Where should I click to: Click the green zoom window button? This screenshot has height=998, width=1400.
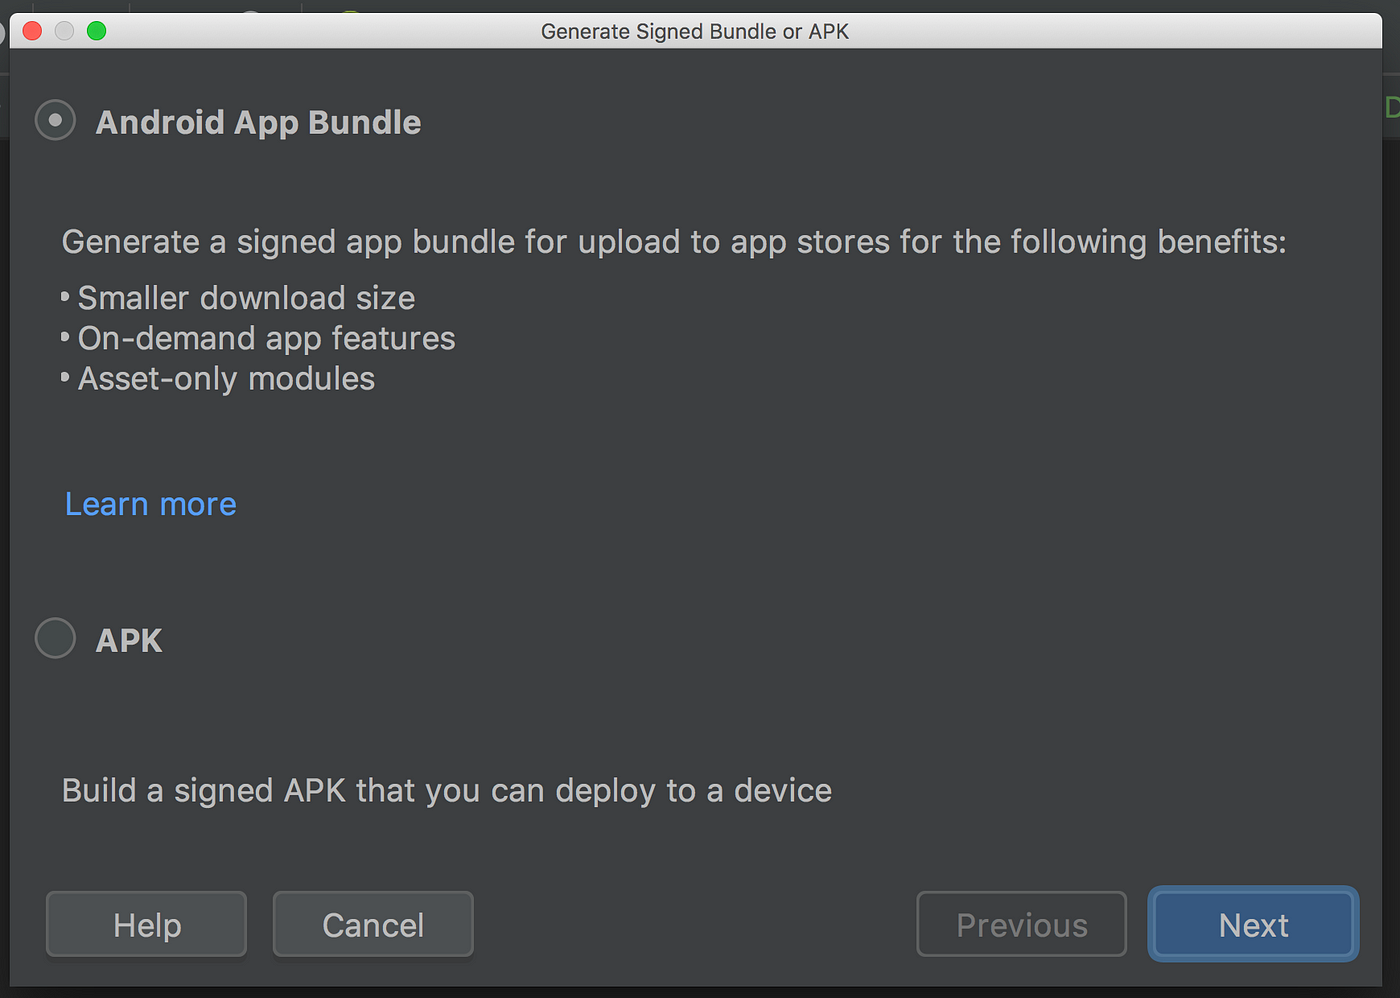coord(97,31)
